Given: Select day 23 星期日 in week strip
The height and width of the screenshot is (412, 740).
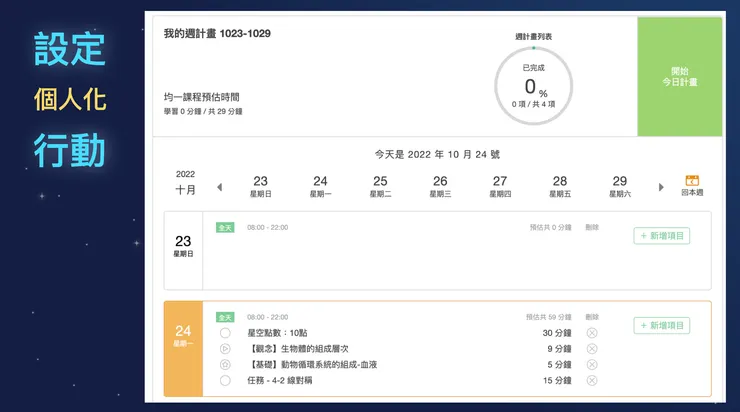Looking at the screenshot, I should point(261,186).
